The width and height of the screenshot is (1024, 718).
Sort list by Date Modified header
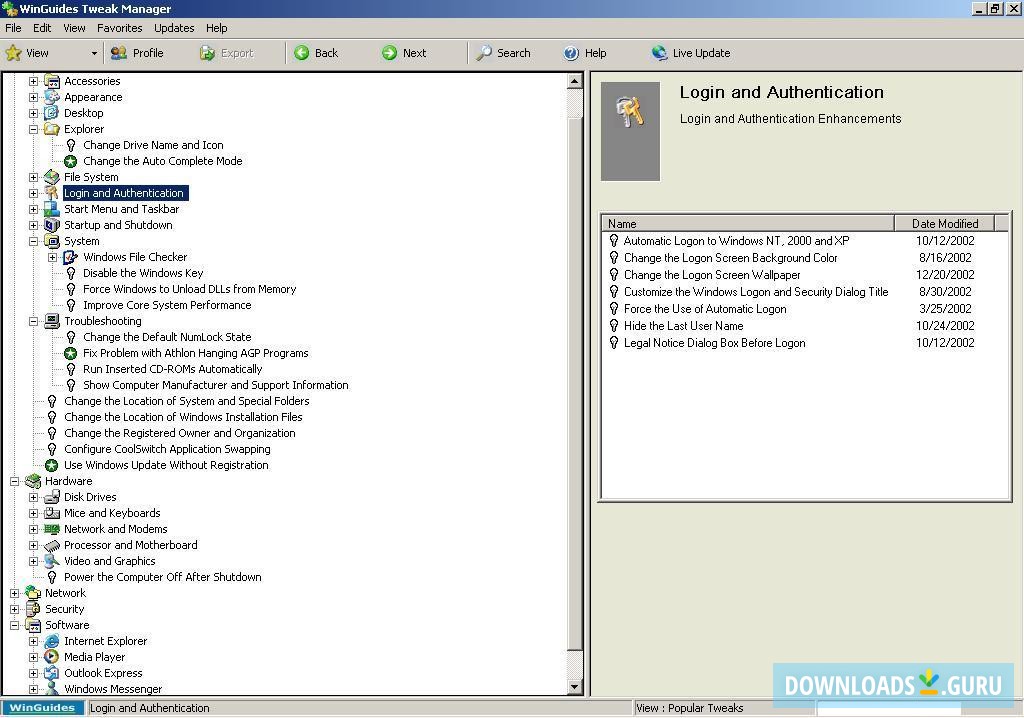pyautogui.click(x=944, y=223)
